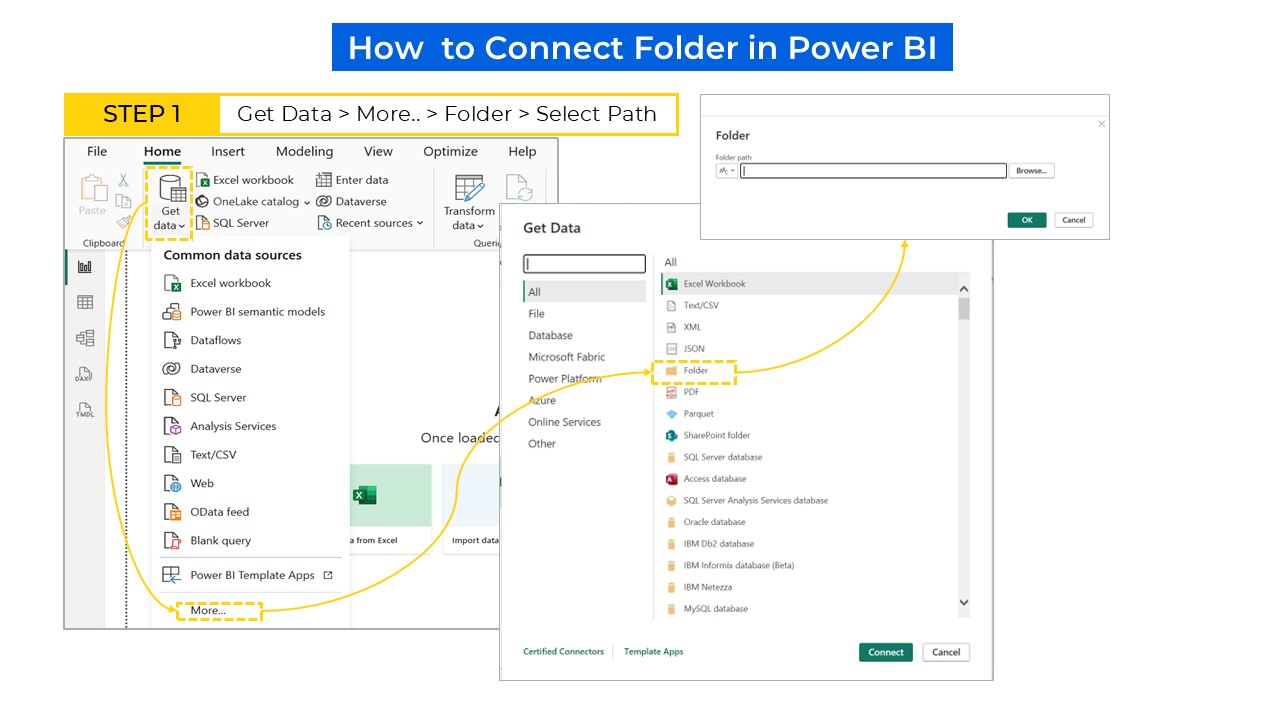Select Folder in Get Data list
Viewport: 1280px width, 720px height.
pyautogui.click(x=695, y=371)
